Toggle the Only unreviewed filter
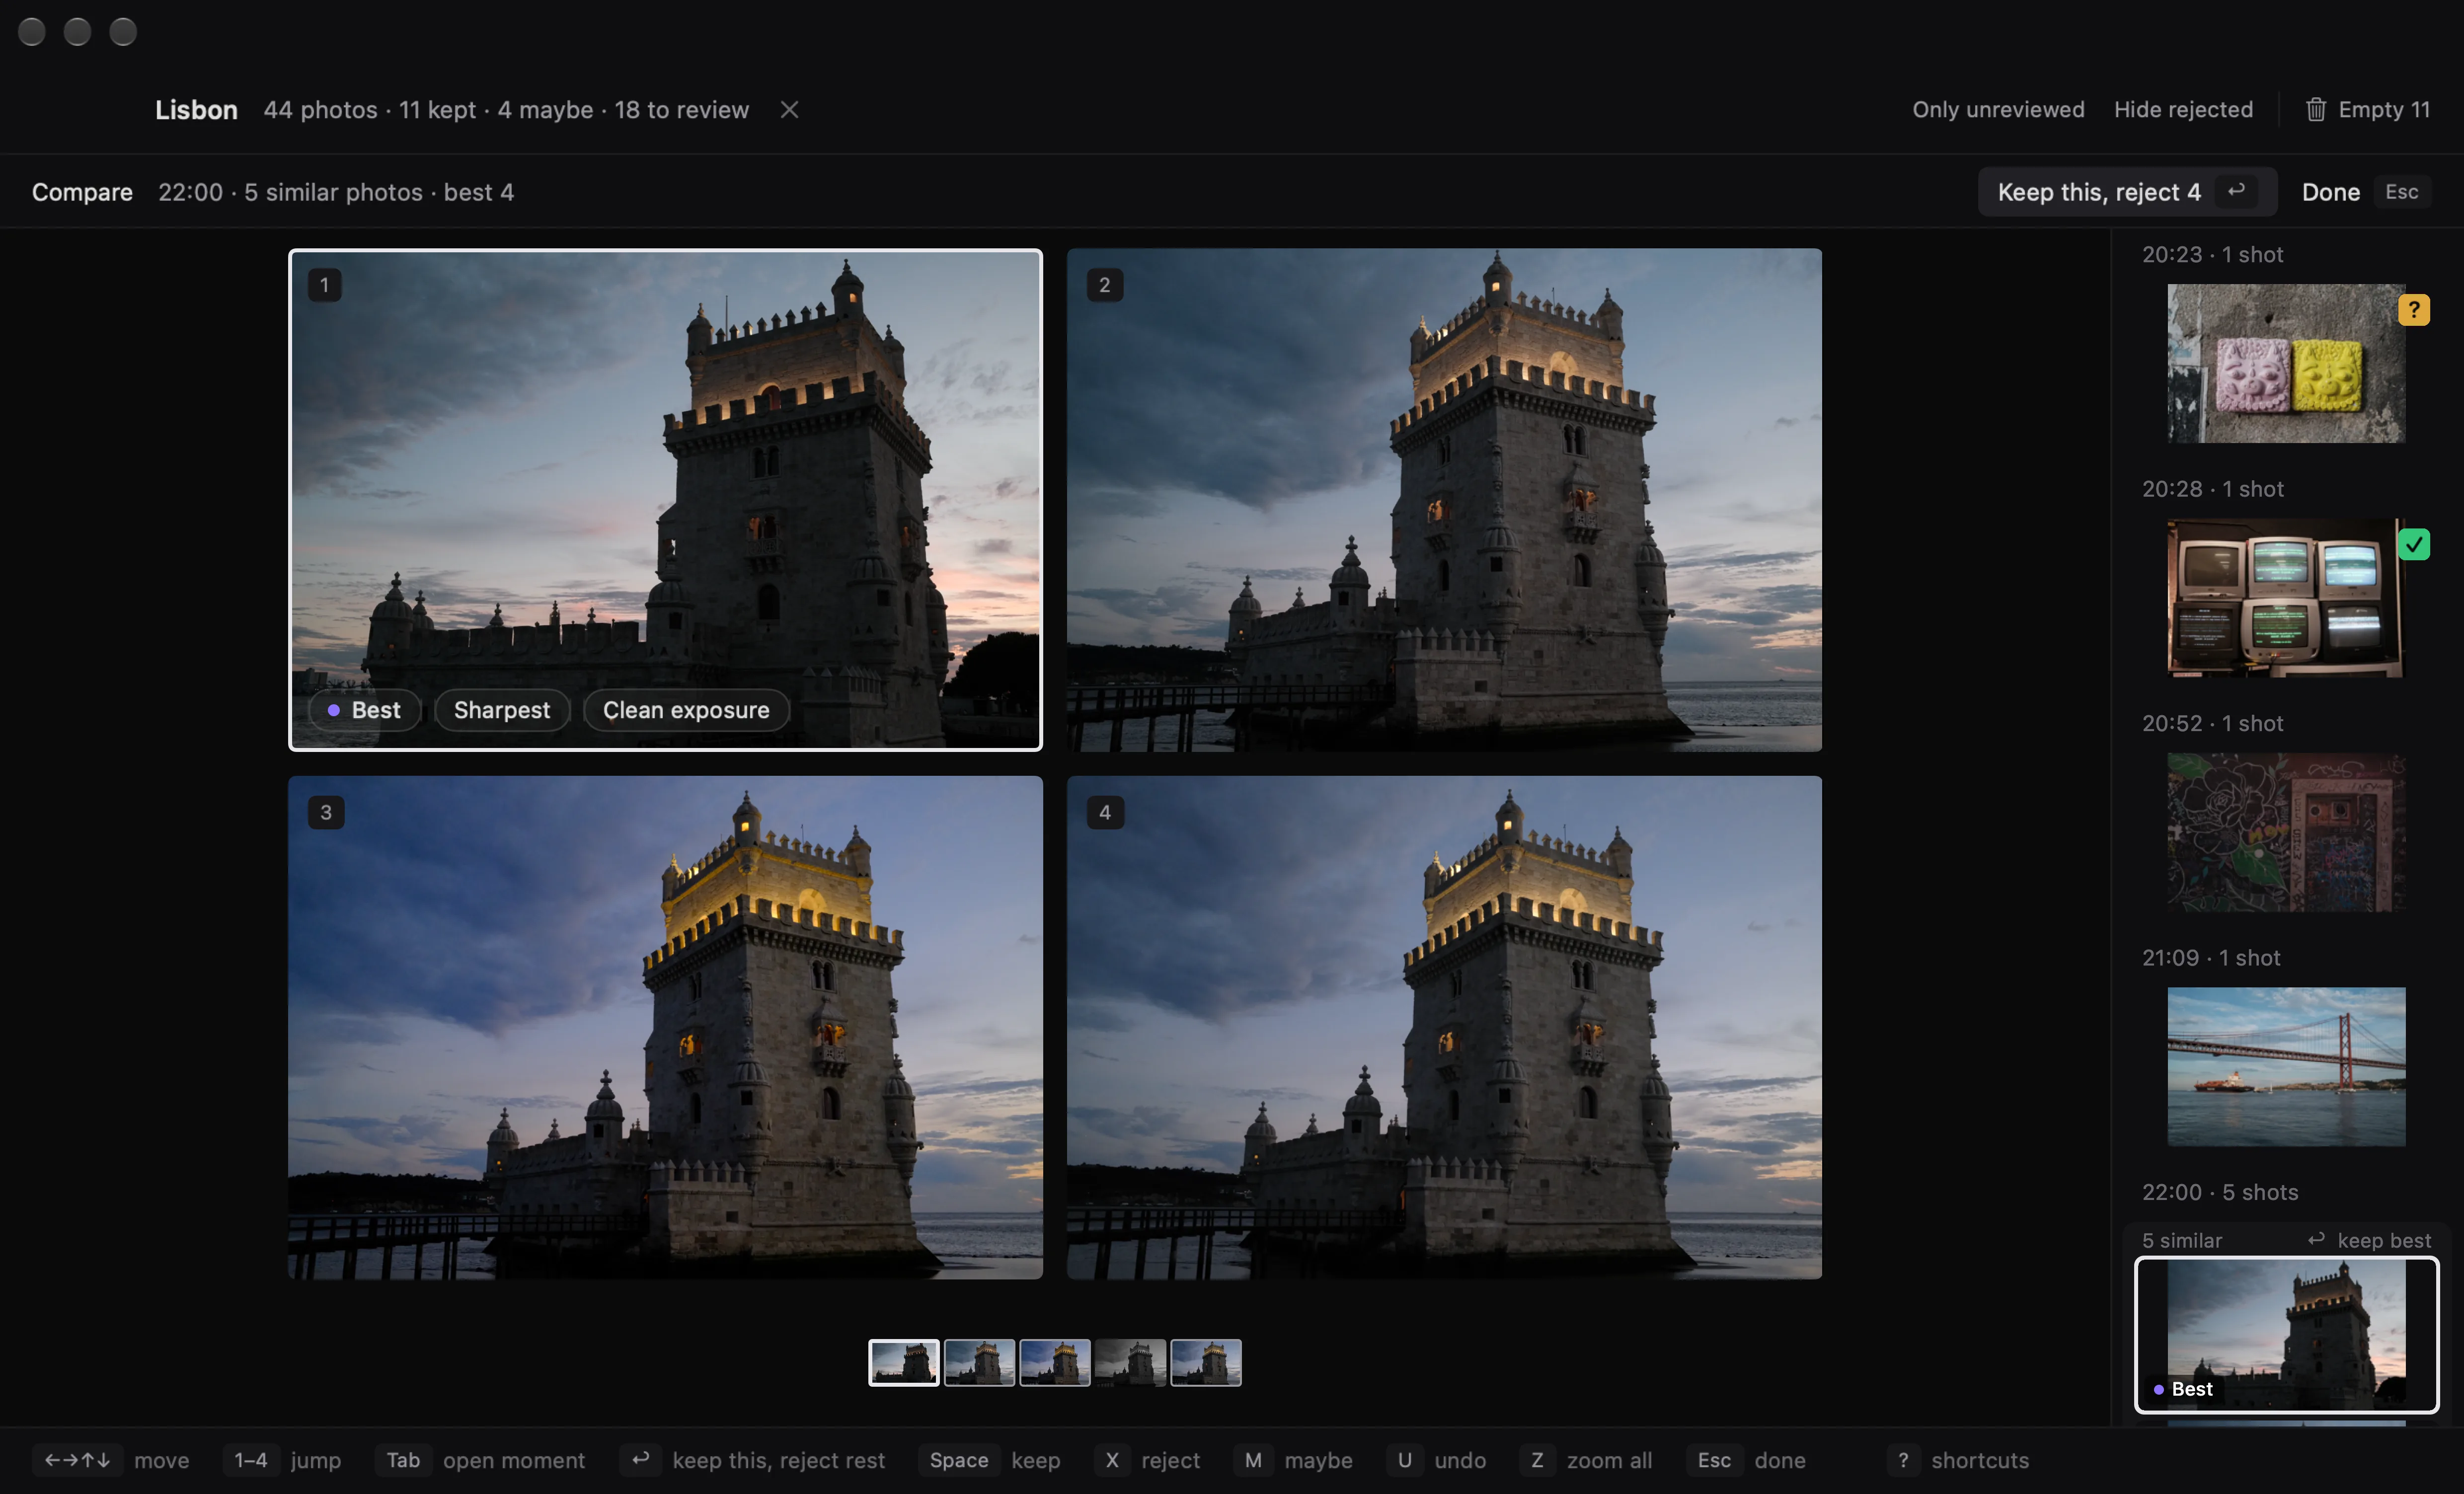The height and width of the screenshot is (1494, 2464). pyautogui.click(x=1998, y=110)
